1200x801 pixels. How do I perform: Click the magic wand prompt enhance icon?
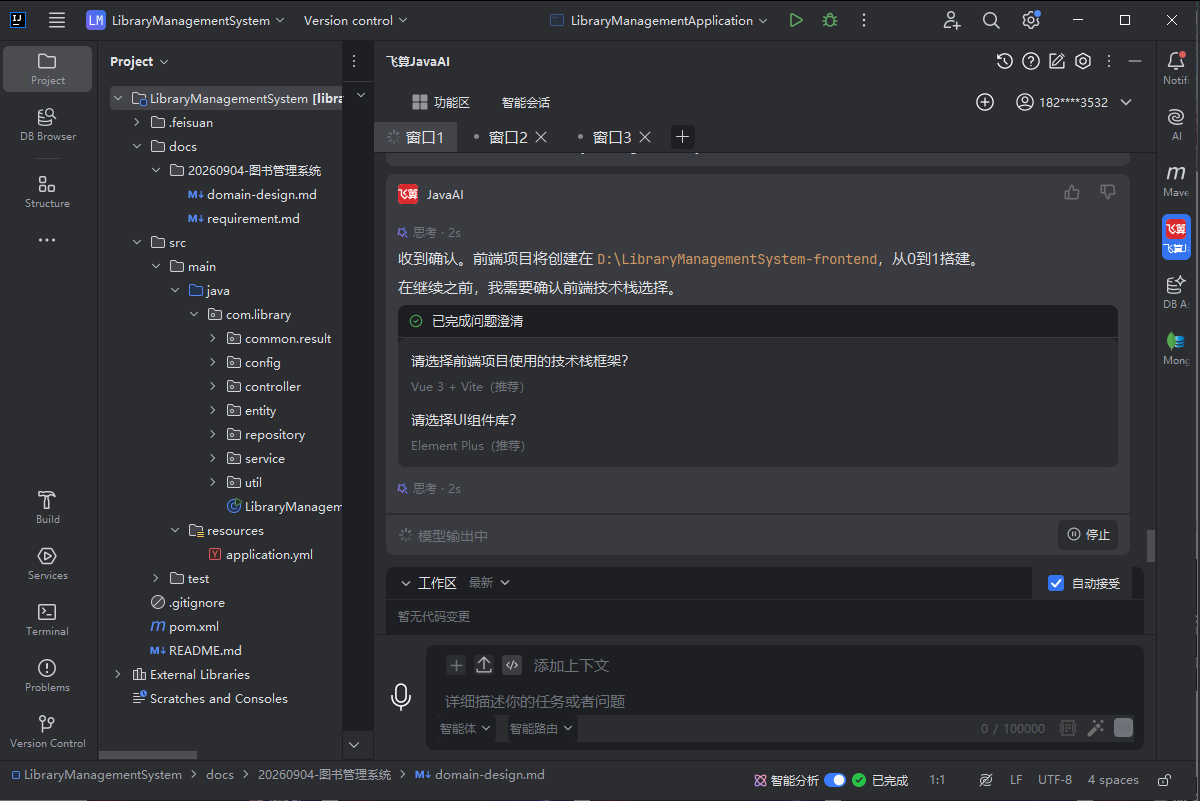click(1096, 728)
